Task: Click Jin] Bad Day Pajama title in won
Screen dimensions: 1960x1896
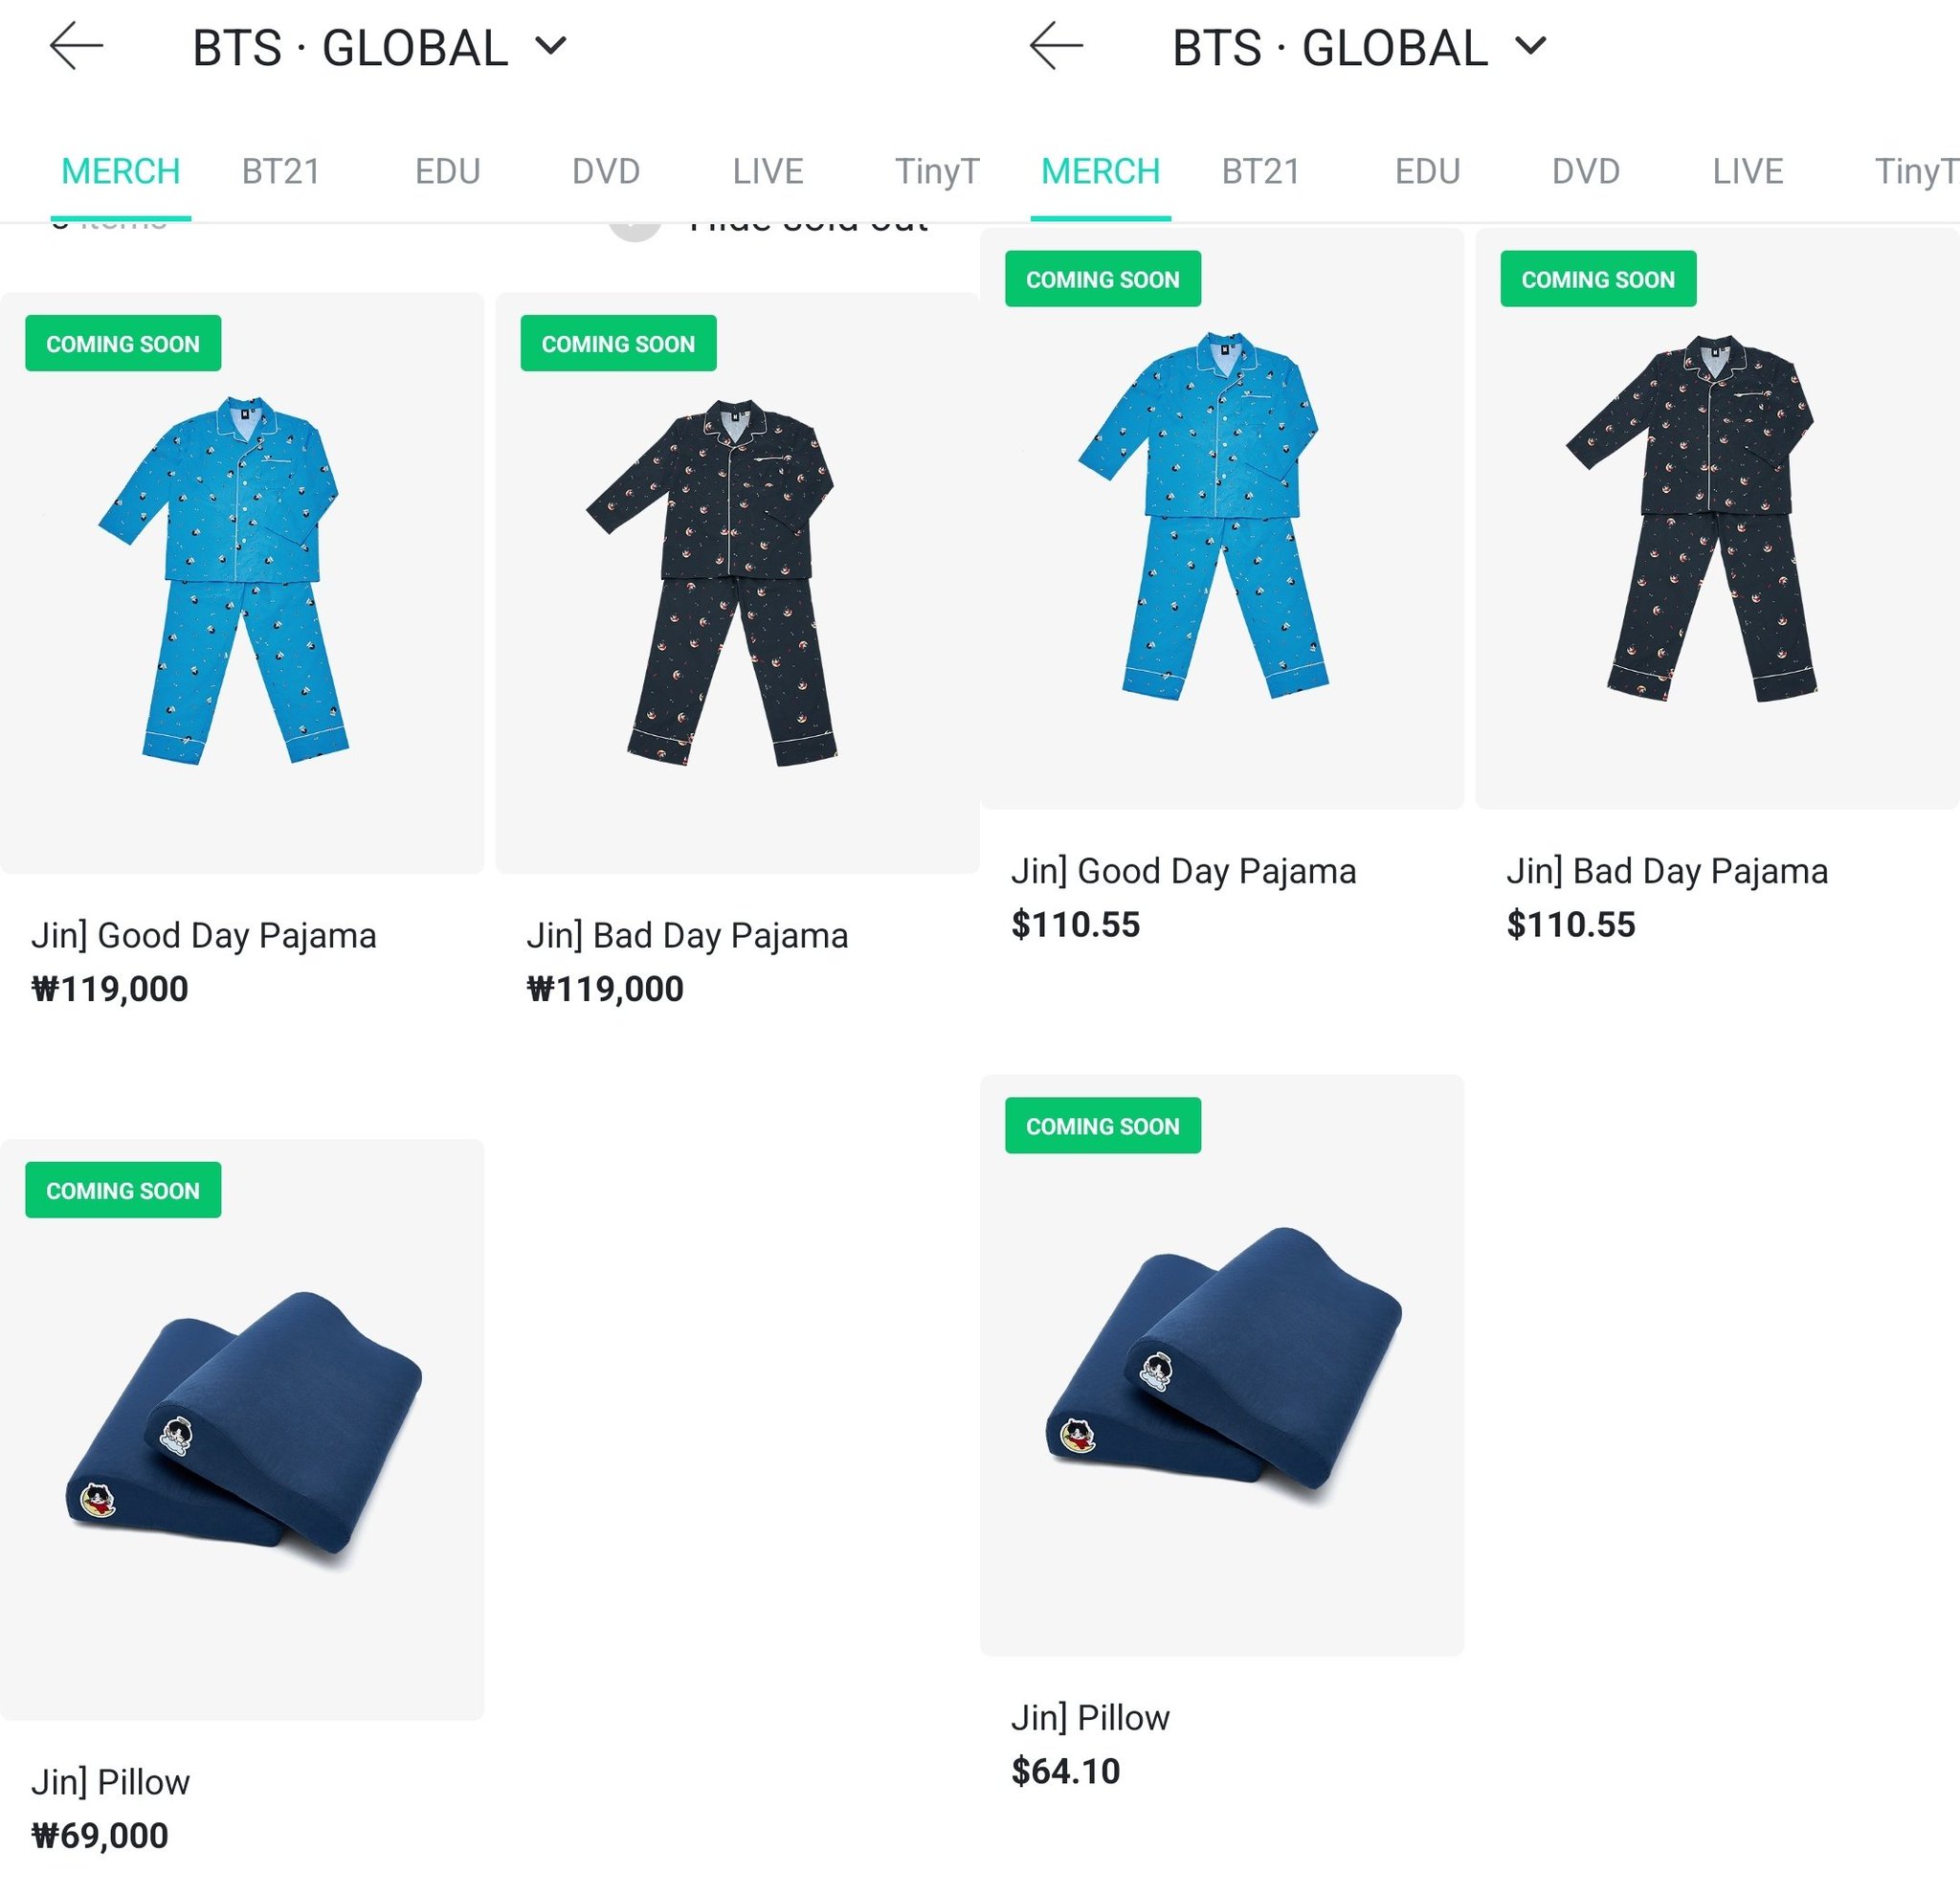Action: coord(687,936)
